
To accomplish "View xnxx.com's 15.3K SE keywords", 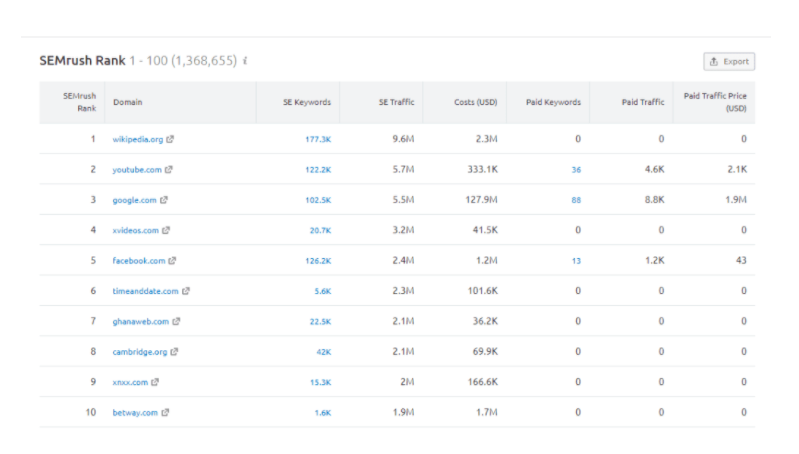I will (x=321, y=382).
